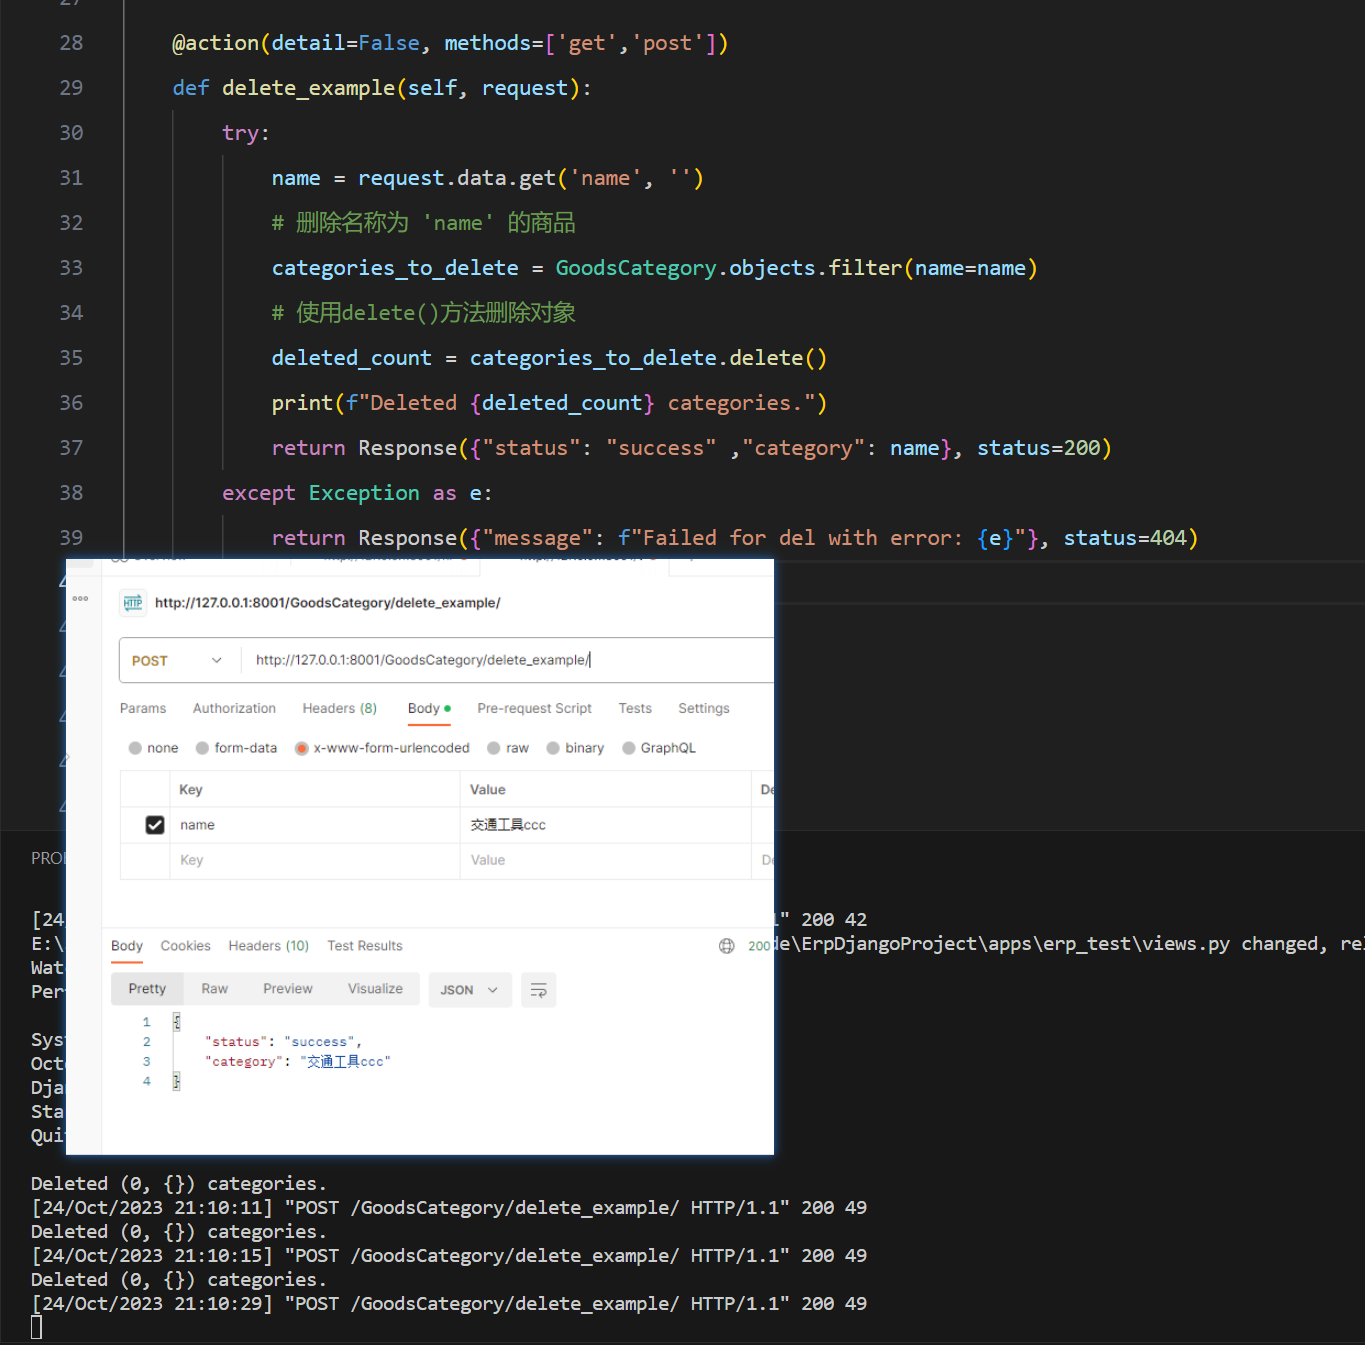
Task: Open the response Headers (10) tab
Action: [269, 946]
